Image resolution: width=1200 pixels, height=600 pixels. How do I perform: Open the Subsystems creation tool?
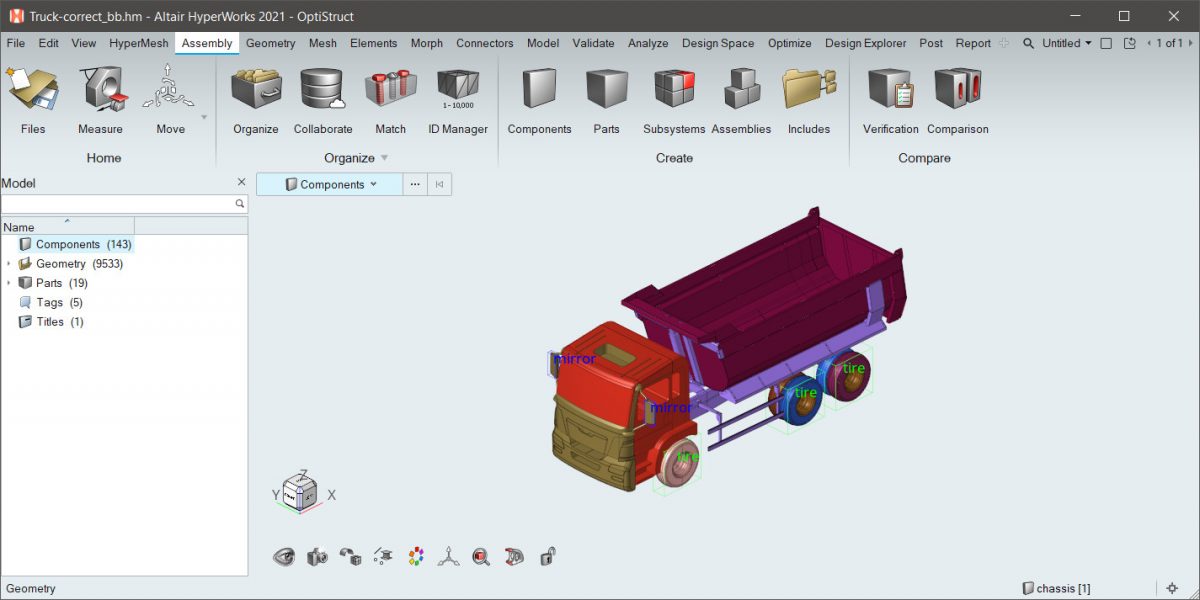click(x=673, y=95)
